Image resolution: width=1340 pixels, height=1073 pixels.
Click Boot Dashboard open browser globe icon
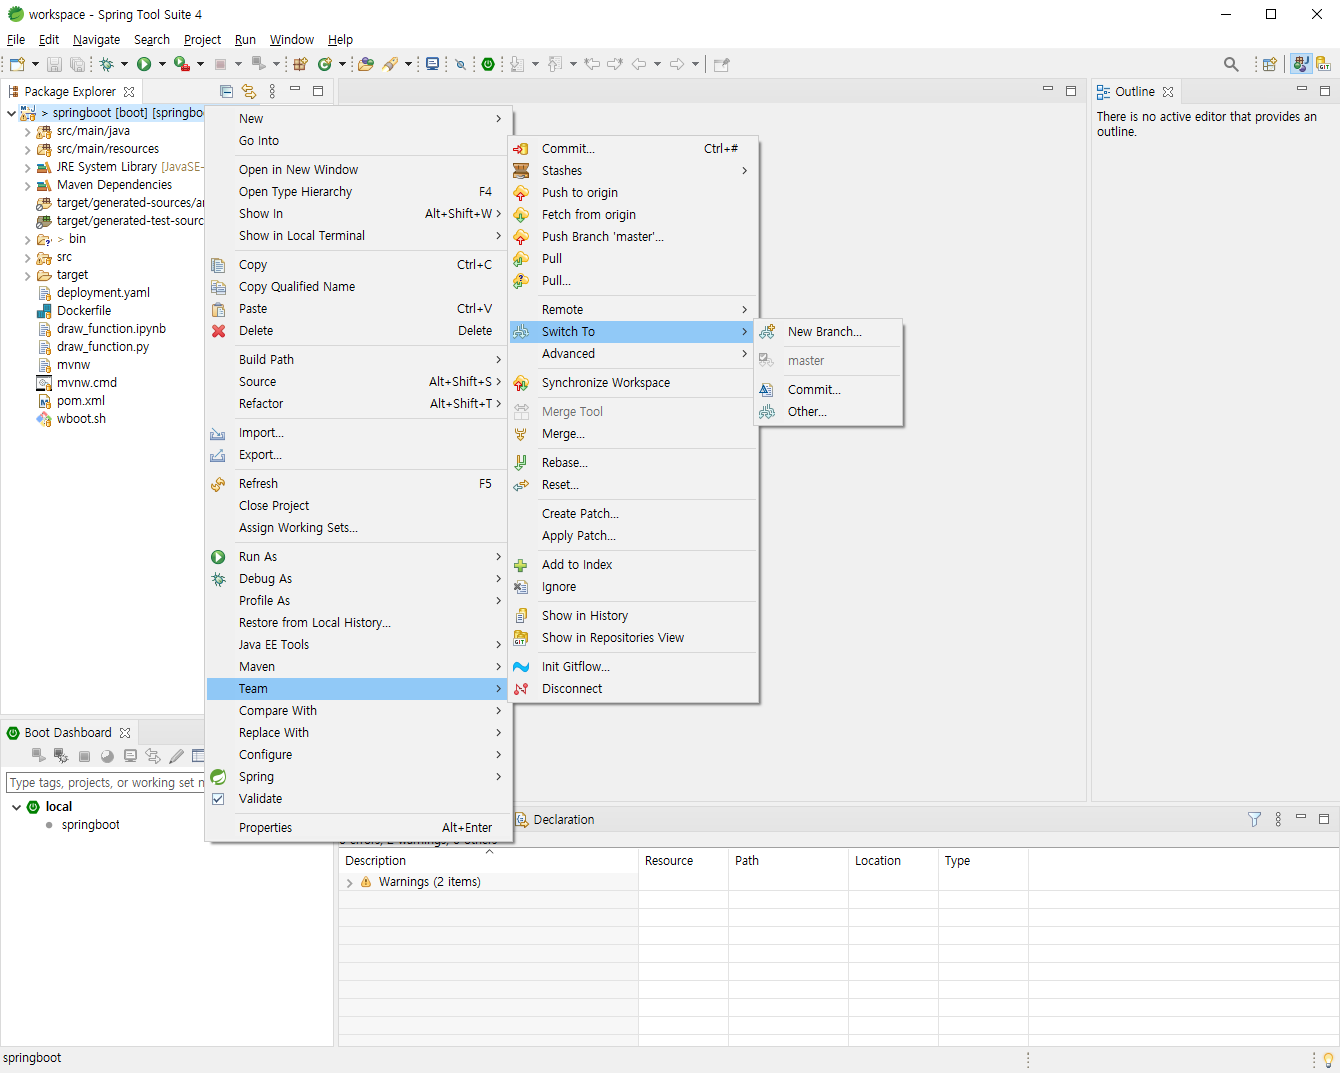(107, 756)
